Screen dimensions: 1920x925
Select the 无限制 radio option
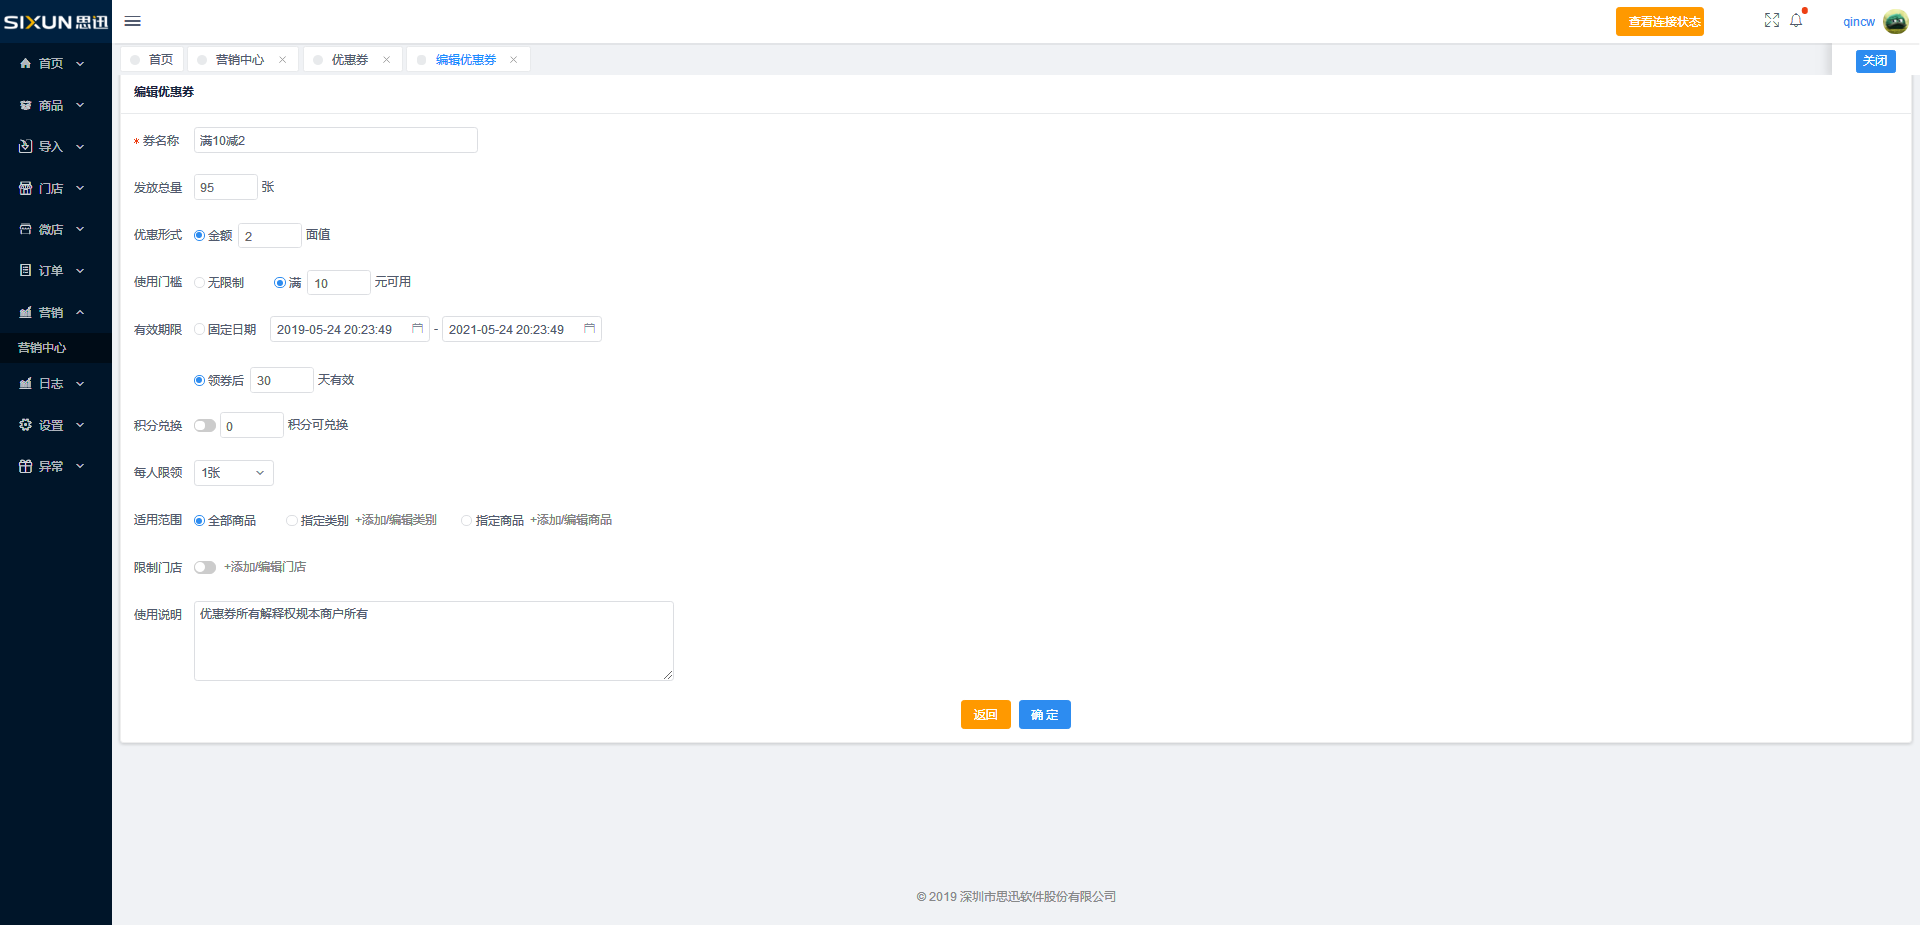(x=200, y=283)
